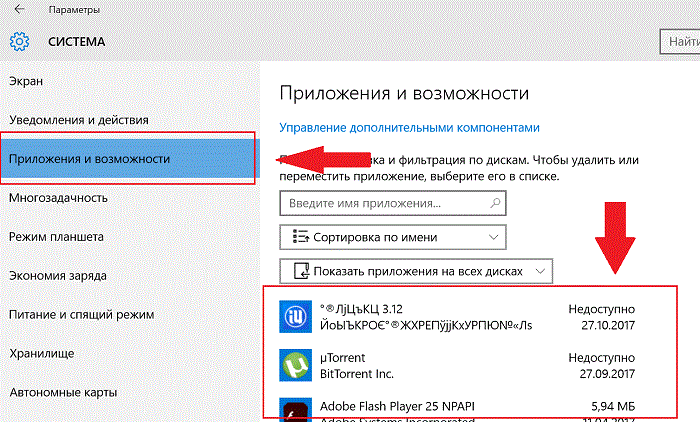Screen dimensions: 700x422
Task: Click the drive filter icon
Action: pyautogui.click(x=302, y=271)
